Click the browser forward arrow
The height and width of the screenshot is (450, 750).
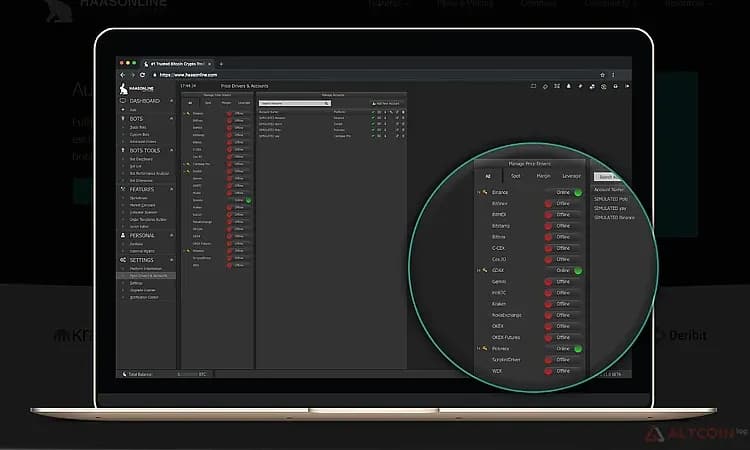point(132,75)
